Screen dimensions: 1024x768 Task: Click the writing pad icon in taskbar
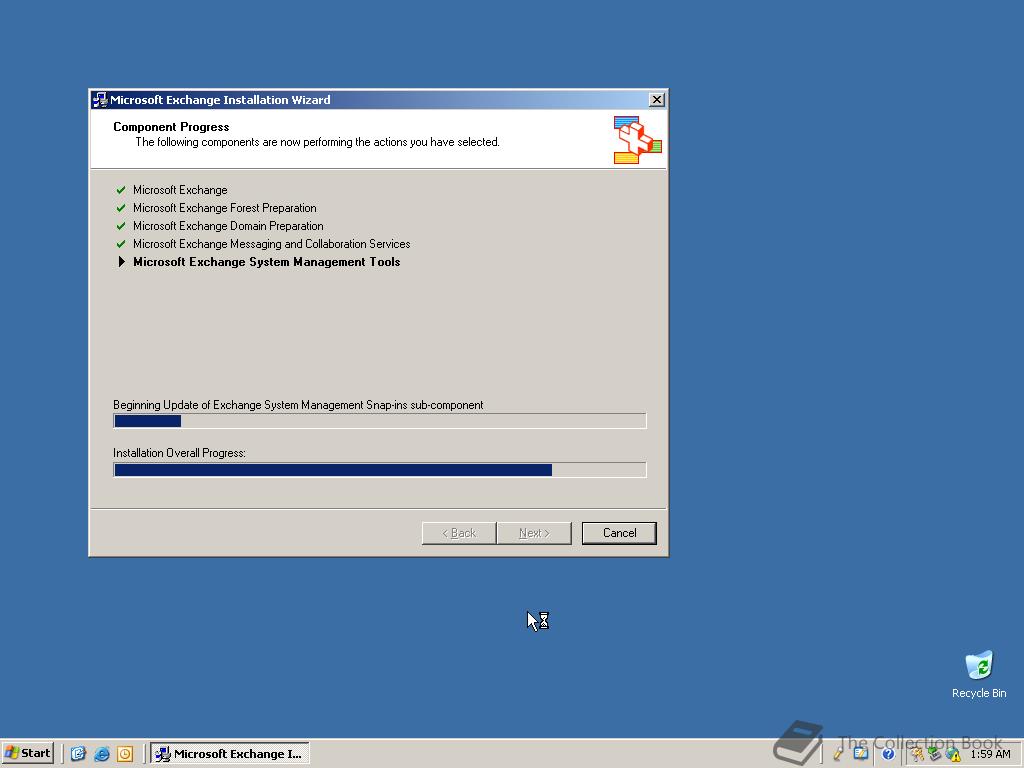point(861,754)
